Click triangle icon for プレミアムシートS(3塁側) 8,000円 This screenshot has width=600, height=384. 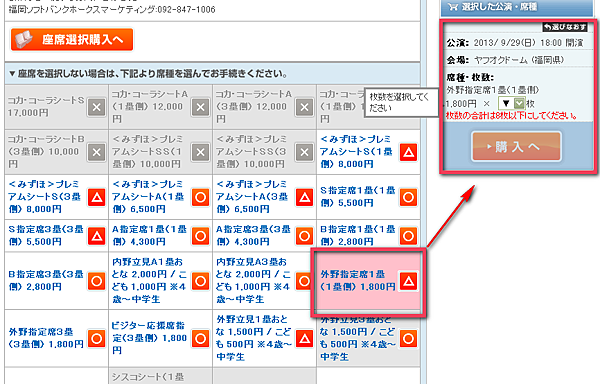pos(96,197)
